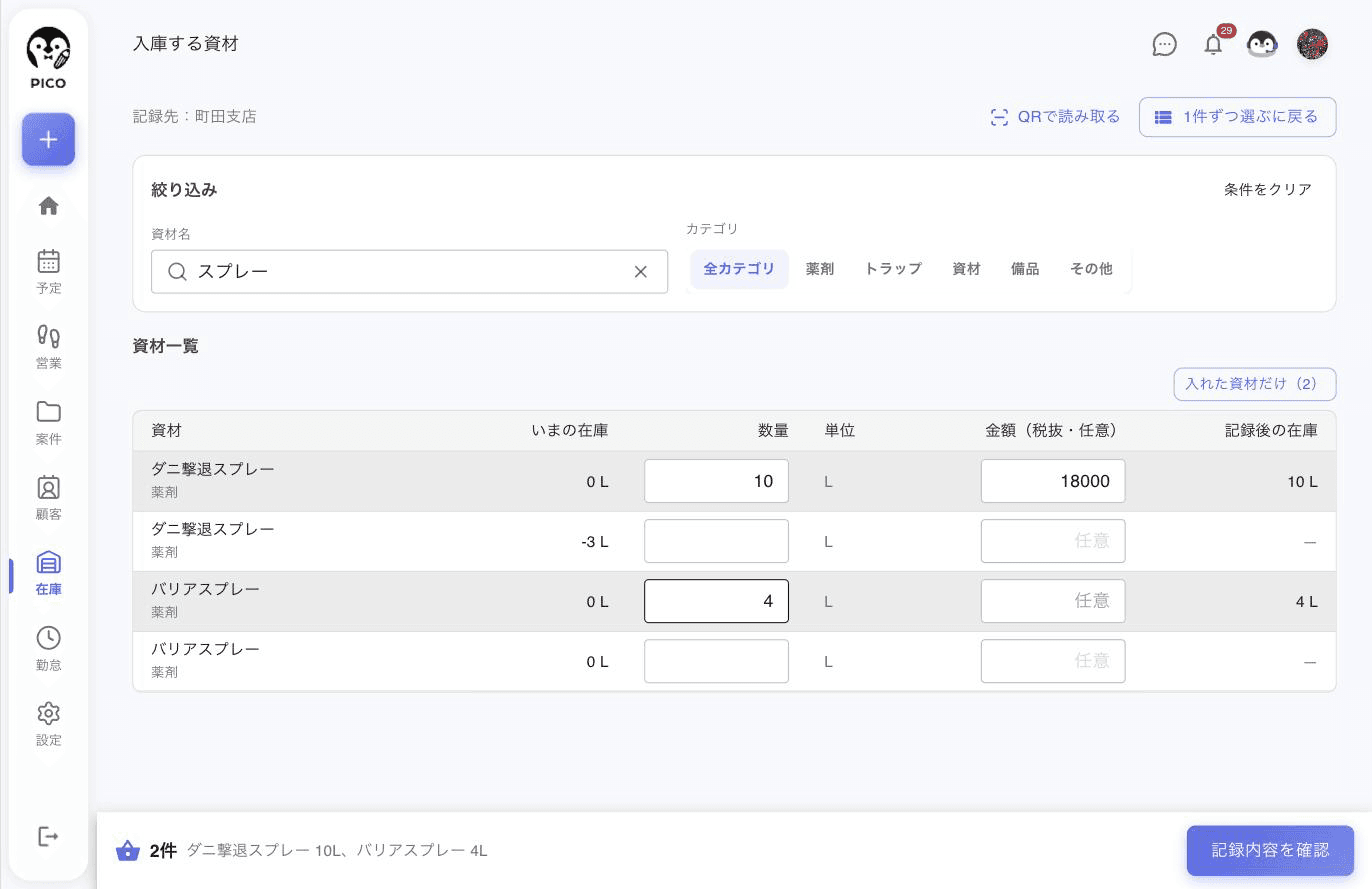Open the blue plus create button
The height and width of the screenshot is (889, 1372).
click(x=48, y=139)
